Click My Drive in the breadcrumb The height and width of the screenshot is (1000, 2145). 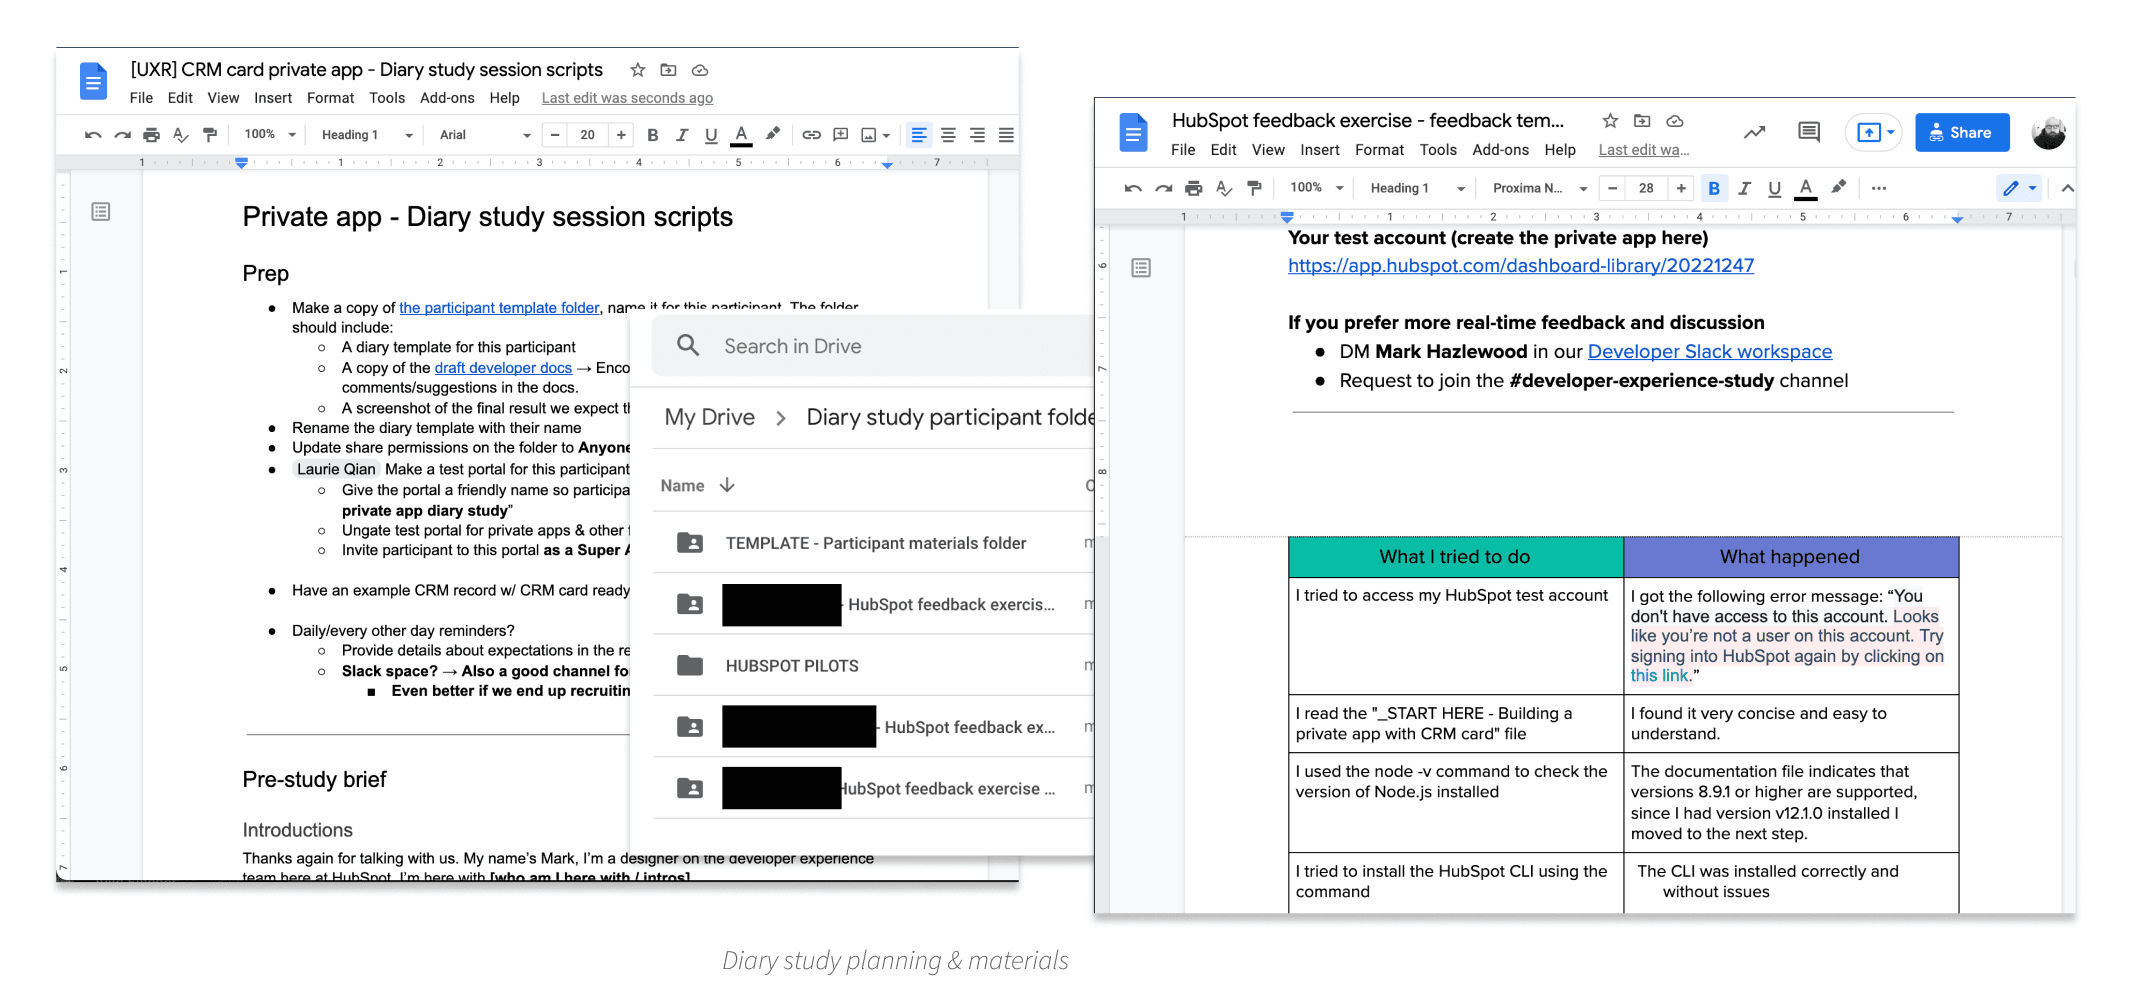[710, 417]
